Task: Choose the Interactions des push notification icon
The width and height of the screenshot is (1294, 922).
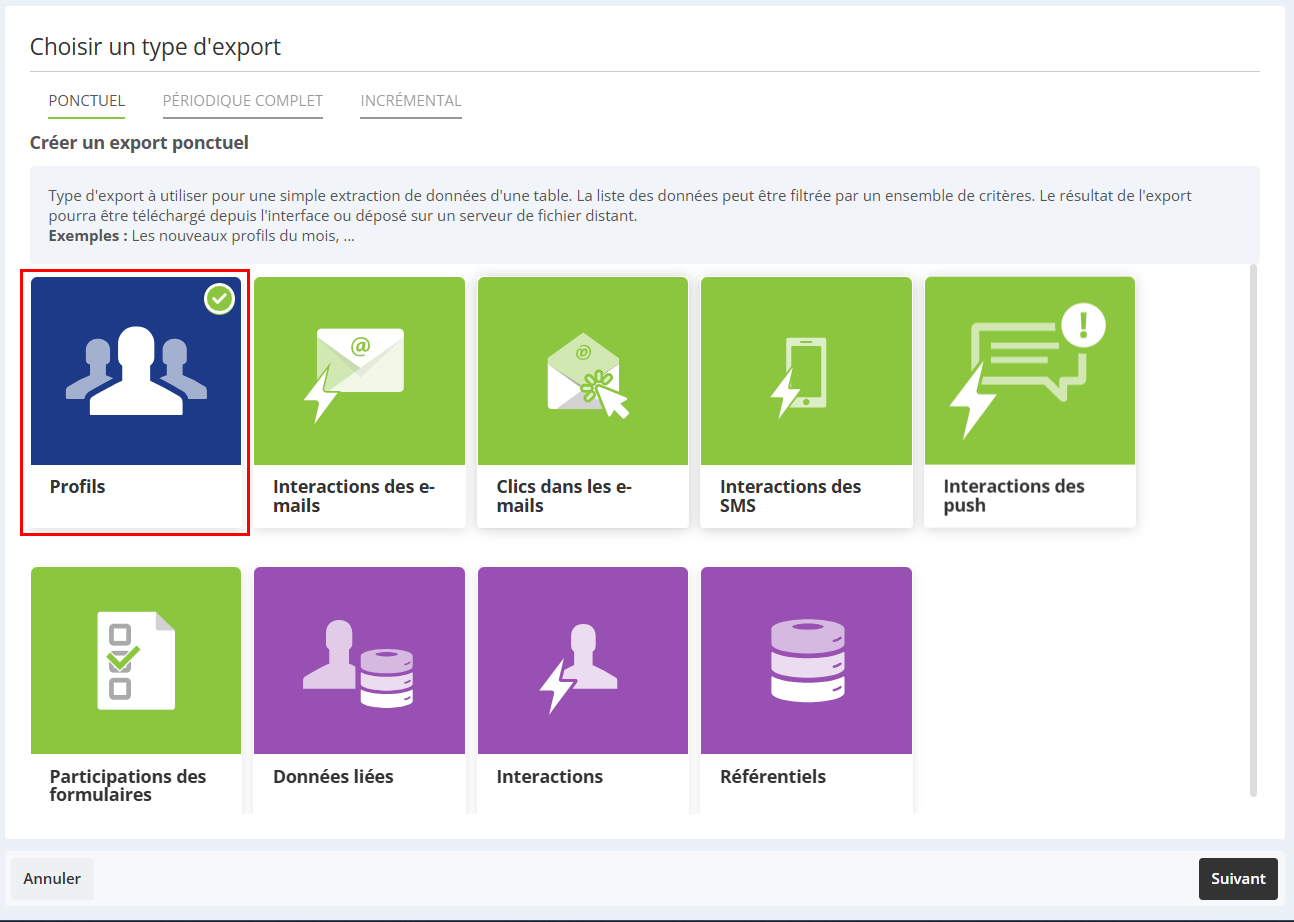Action: 1026,371
